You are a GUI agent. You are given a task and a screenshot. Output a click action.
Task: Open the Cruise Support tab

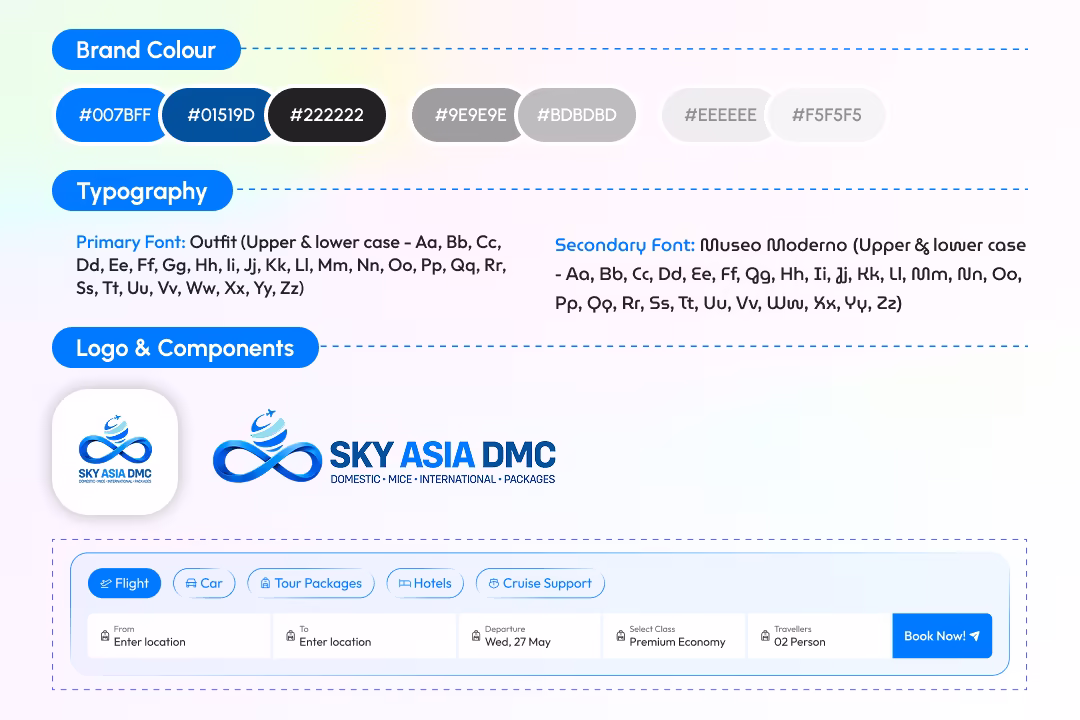[x=540, y=584]
